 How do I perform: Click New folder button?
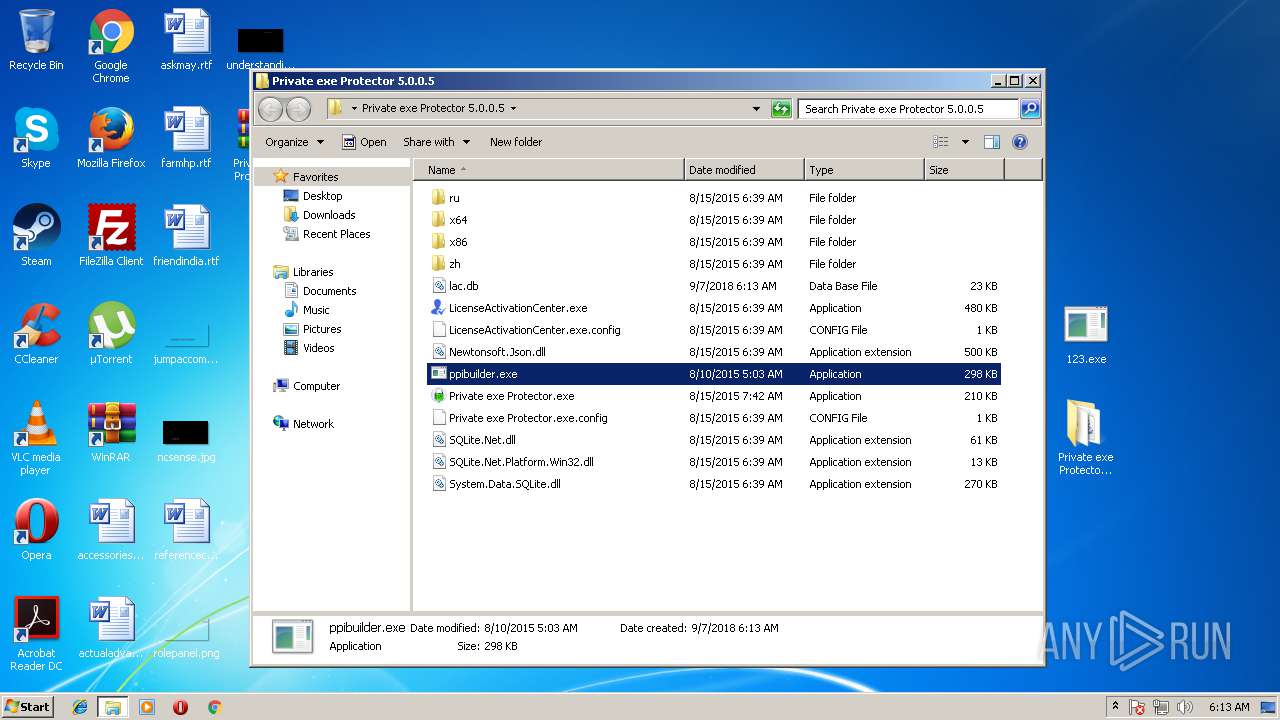[x=516, y=142]
